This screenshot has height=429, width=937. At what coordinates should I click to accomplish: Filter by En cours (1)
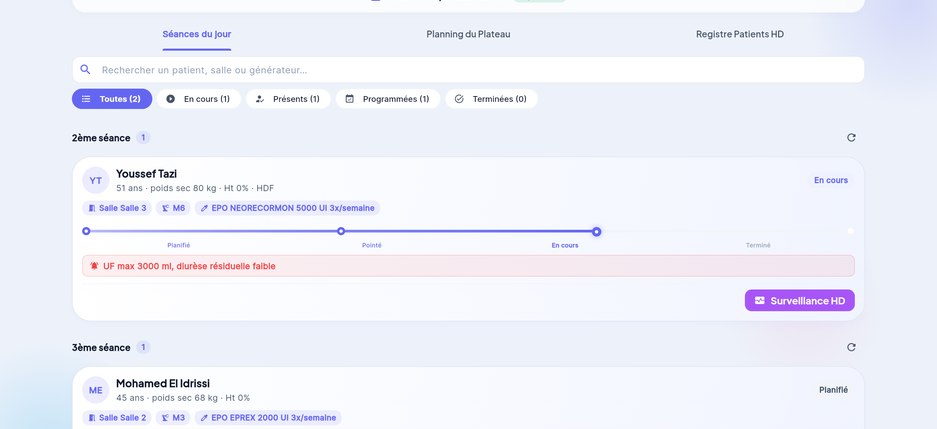tap(198, 99)
